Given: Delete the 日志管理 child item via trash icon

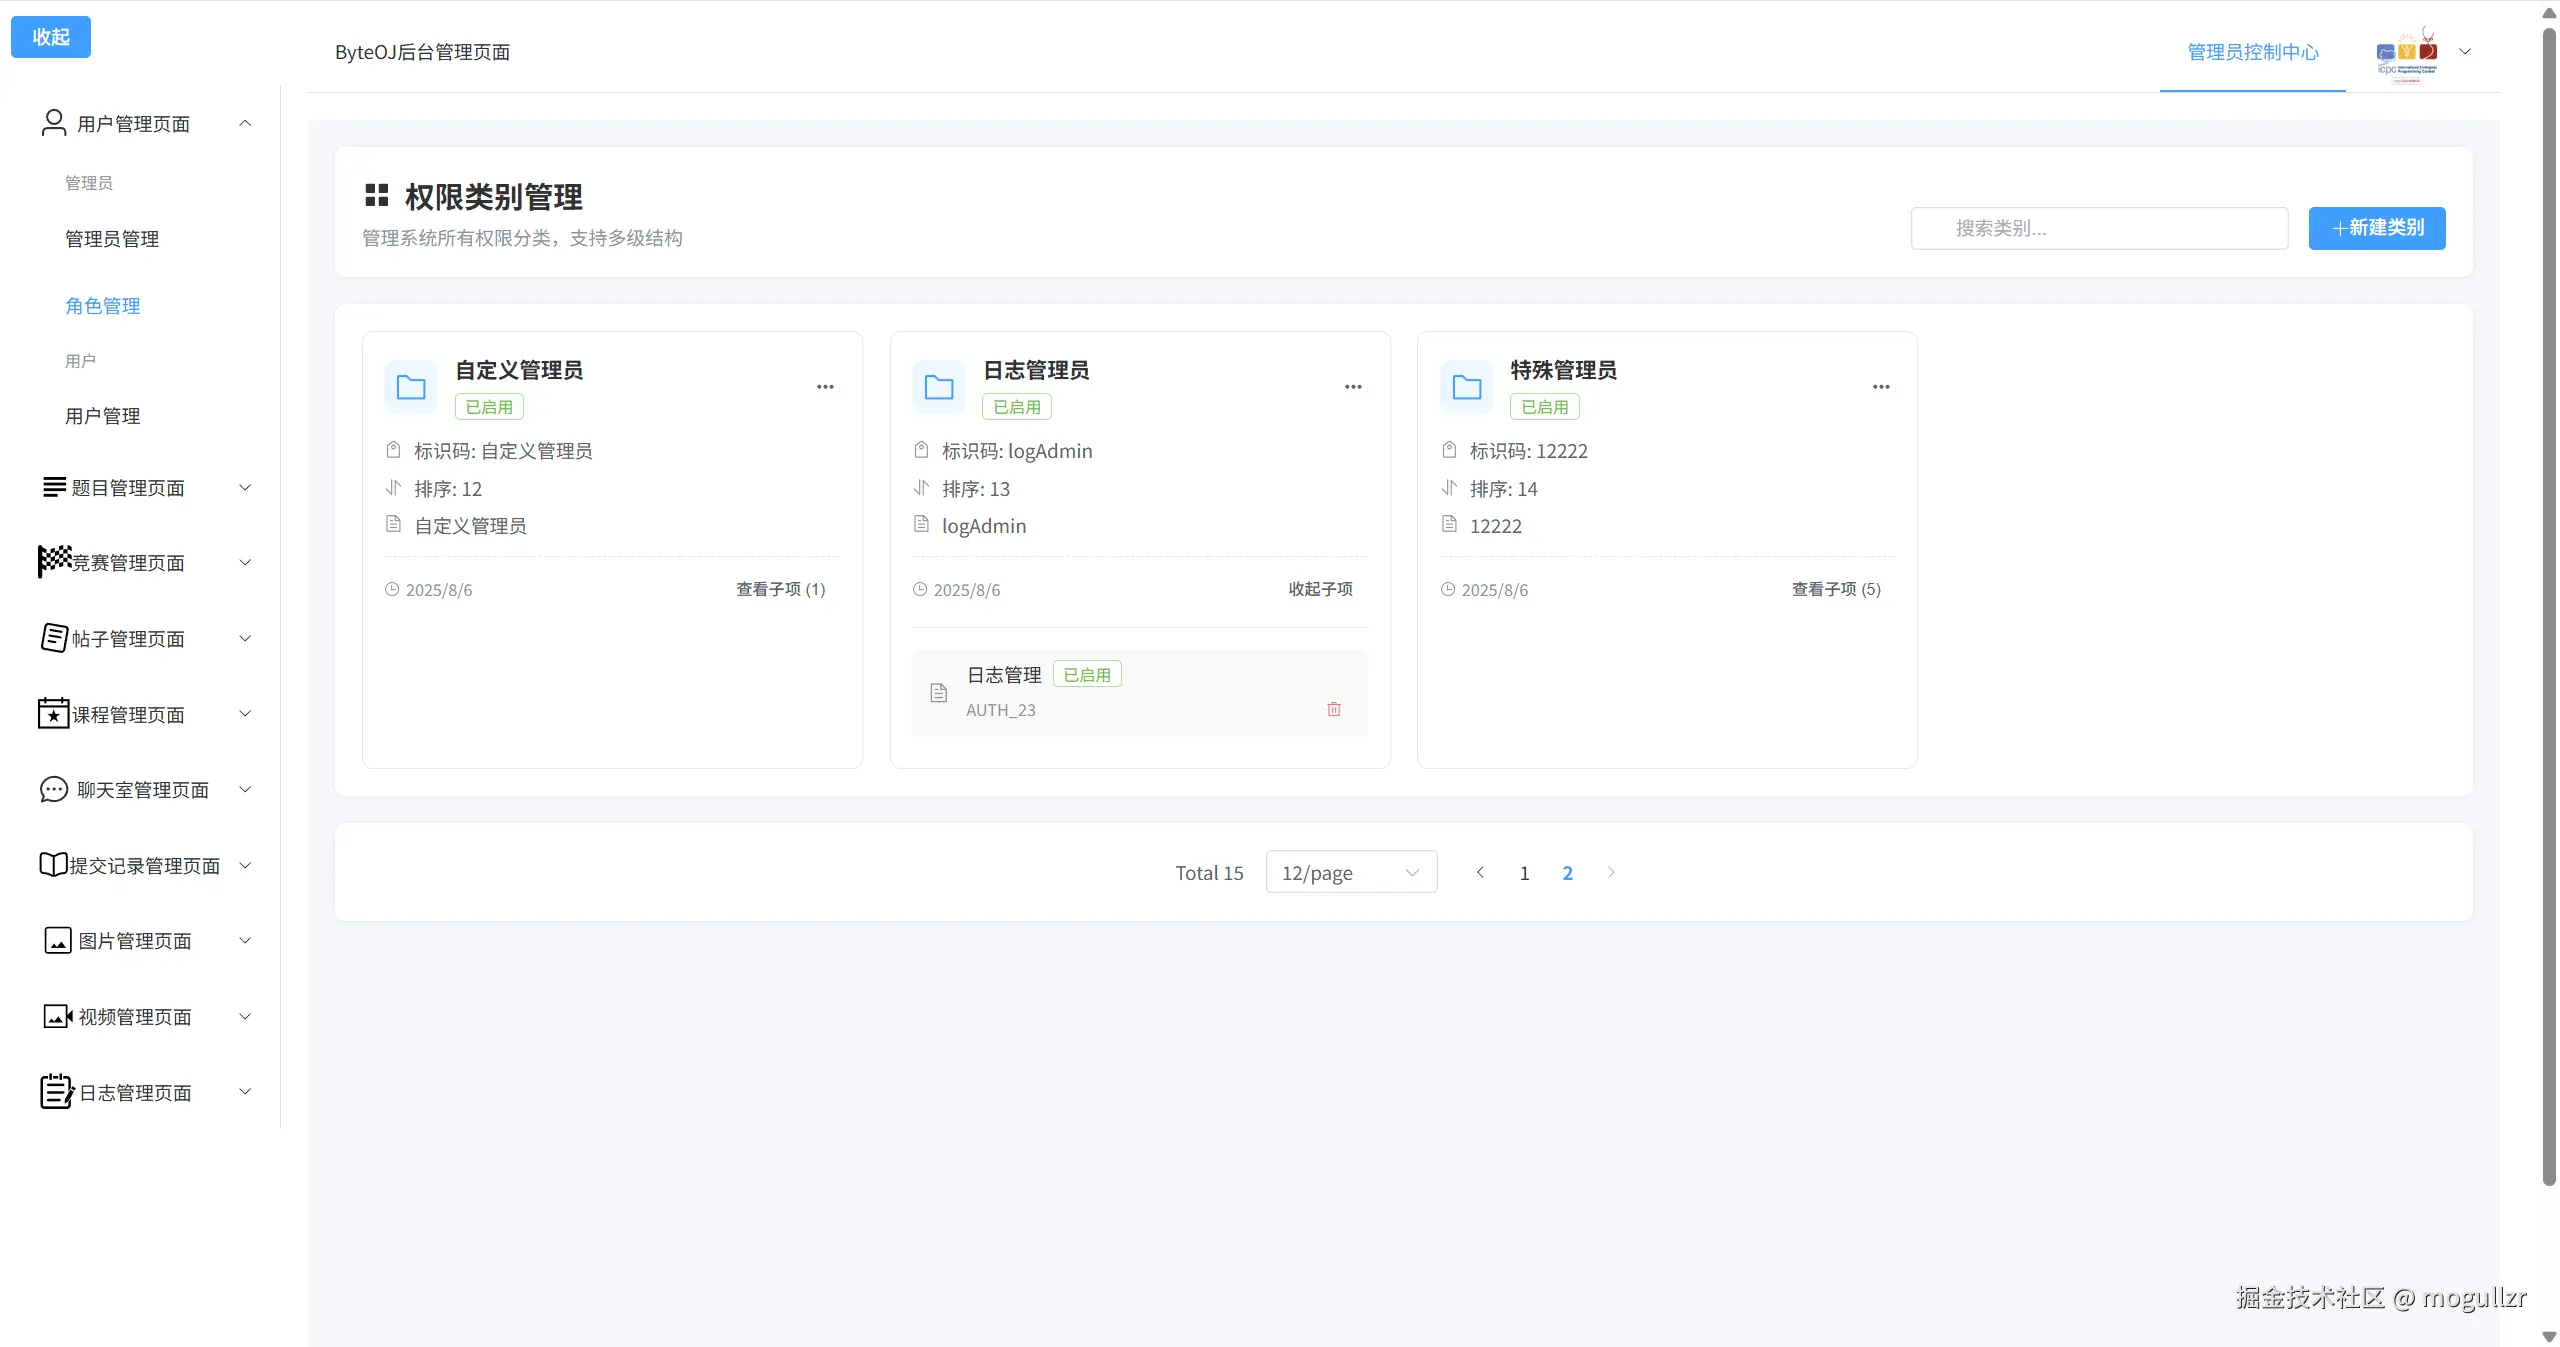Looking at the screenshot, I should point(1333,709).
